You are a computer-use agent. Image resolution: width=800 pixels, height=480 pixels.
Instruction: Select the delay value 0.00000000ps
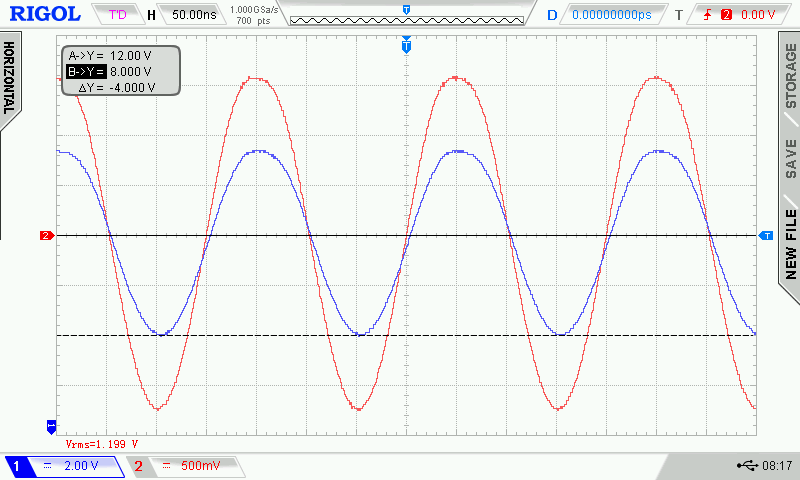[x=612, y=15]
